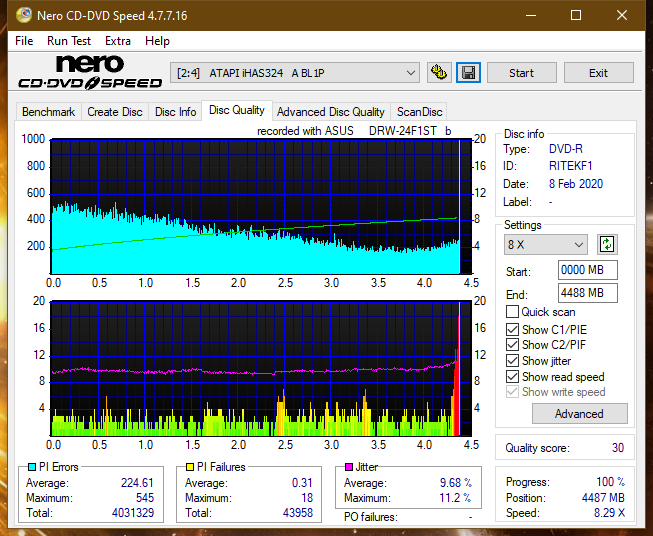This screenshot has width=653, height=536.
Task: Uncheck Show C1/PIE
Action: click(512, 329)
